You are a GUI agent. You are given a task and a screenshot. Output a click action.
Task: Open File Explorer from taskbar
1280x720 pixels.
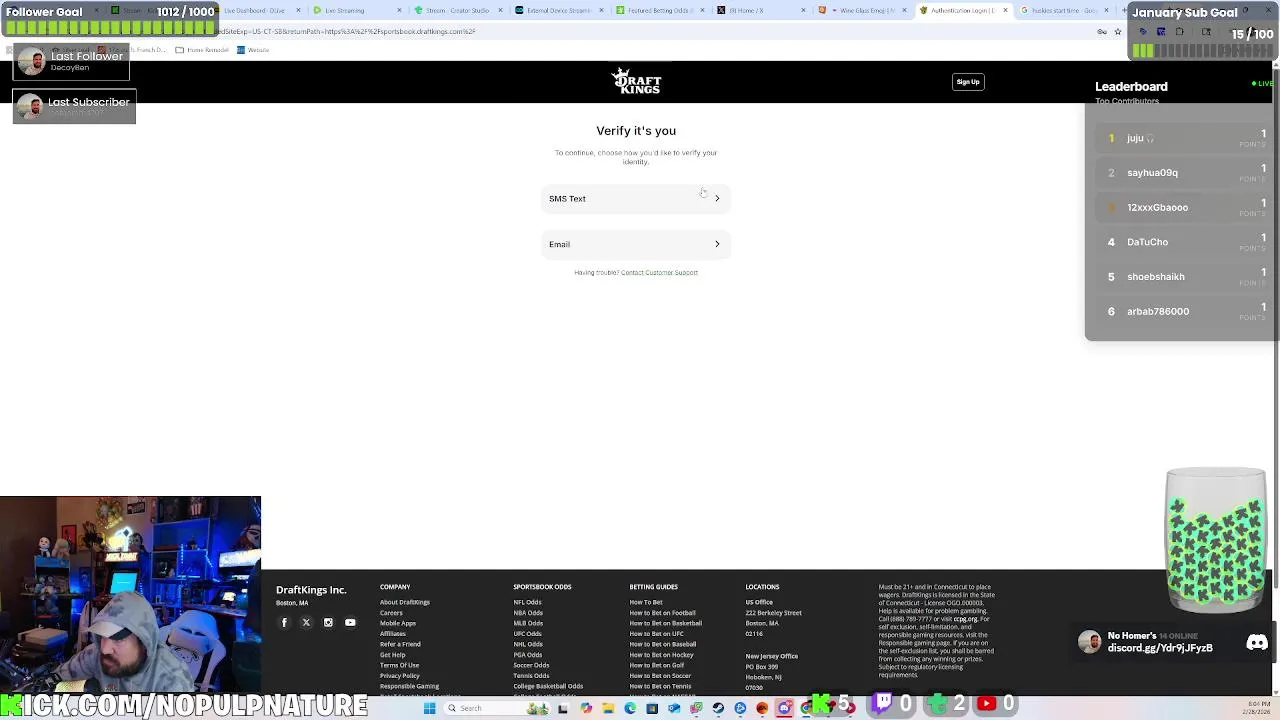pyautogui.click(x=608, y=708)
